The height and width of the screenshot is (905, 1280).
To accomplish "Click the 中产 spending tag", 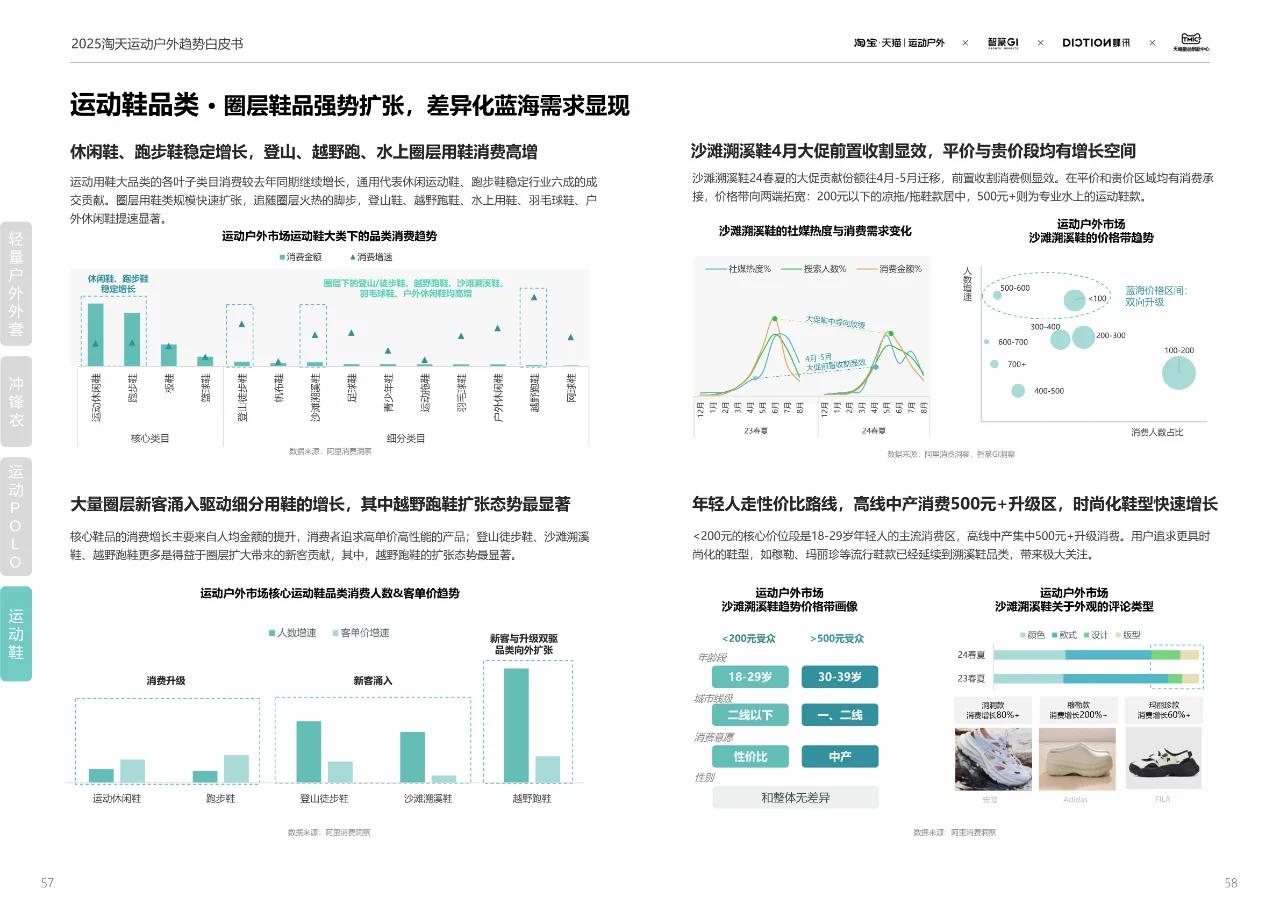I will pos(839,757).
